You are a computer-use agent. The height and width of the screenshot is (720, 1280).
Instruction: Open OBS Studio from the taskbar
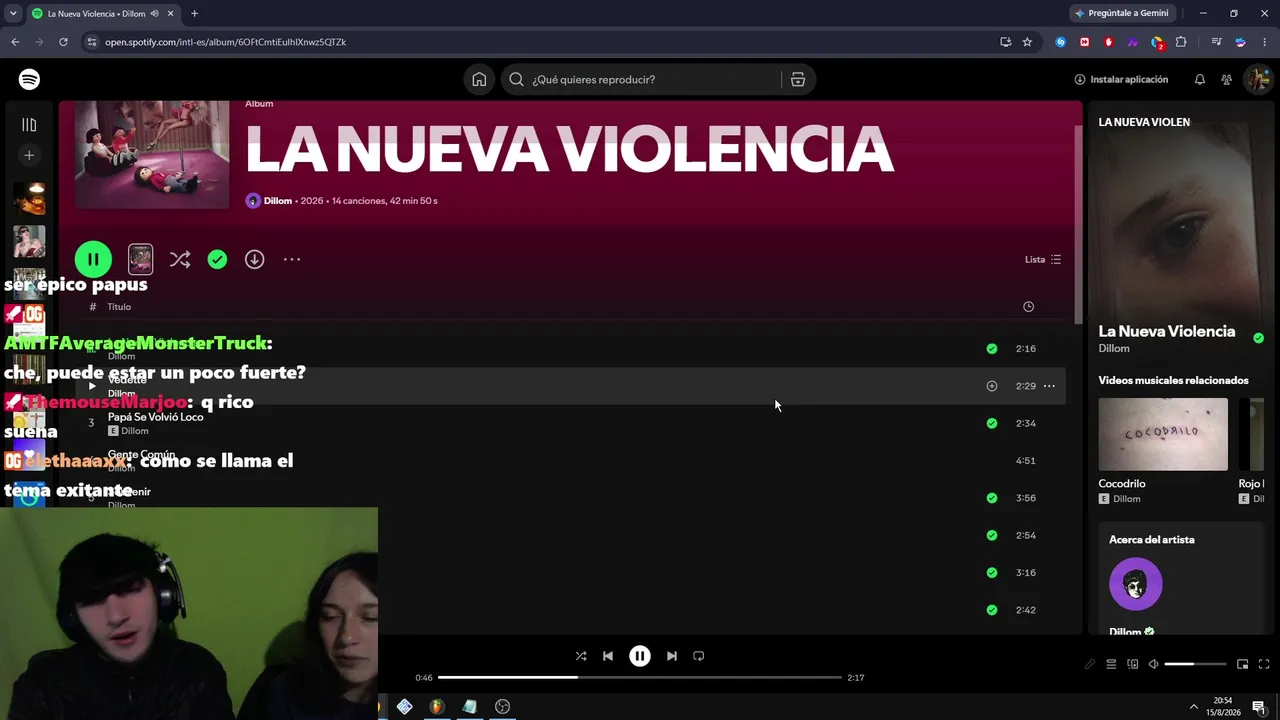click(x=502, y=706)
